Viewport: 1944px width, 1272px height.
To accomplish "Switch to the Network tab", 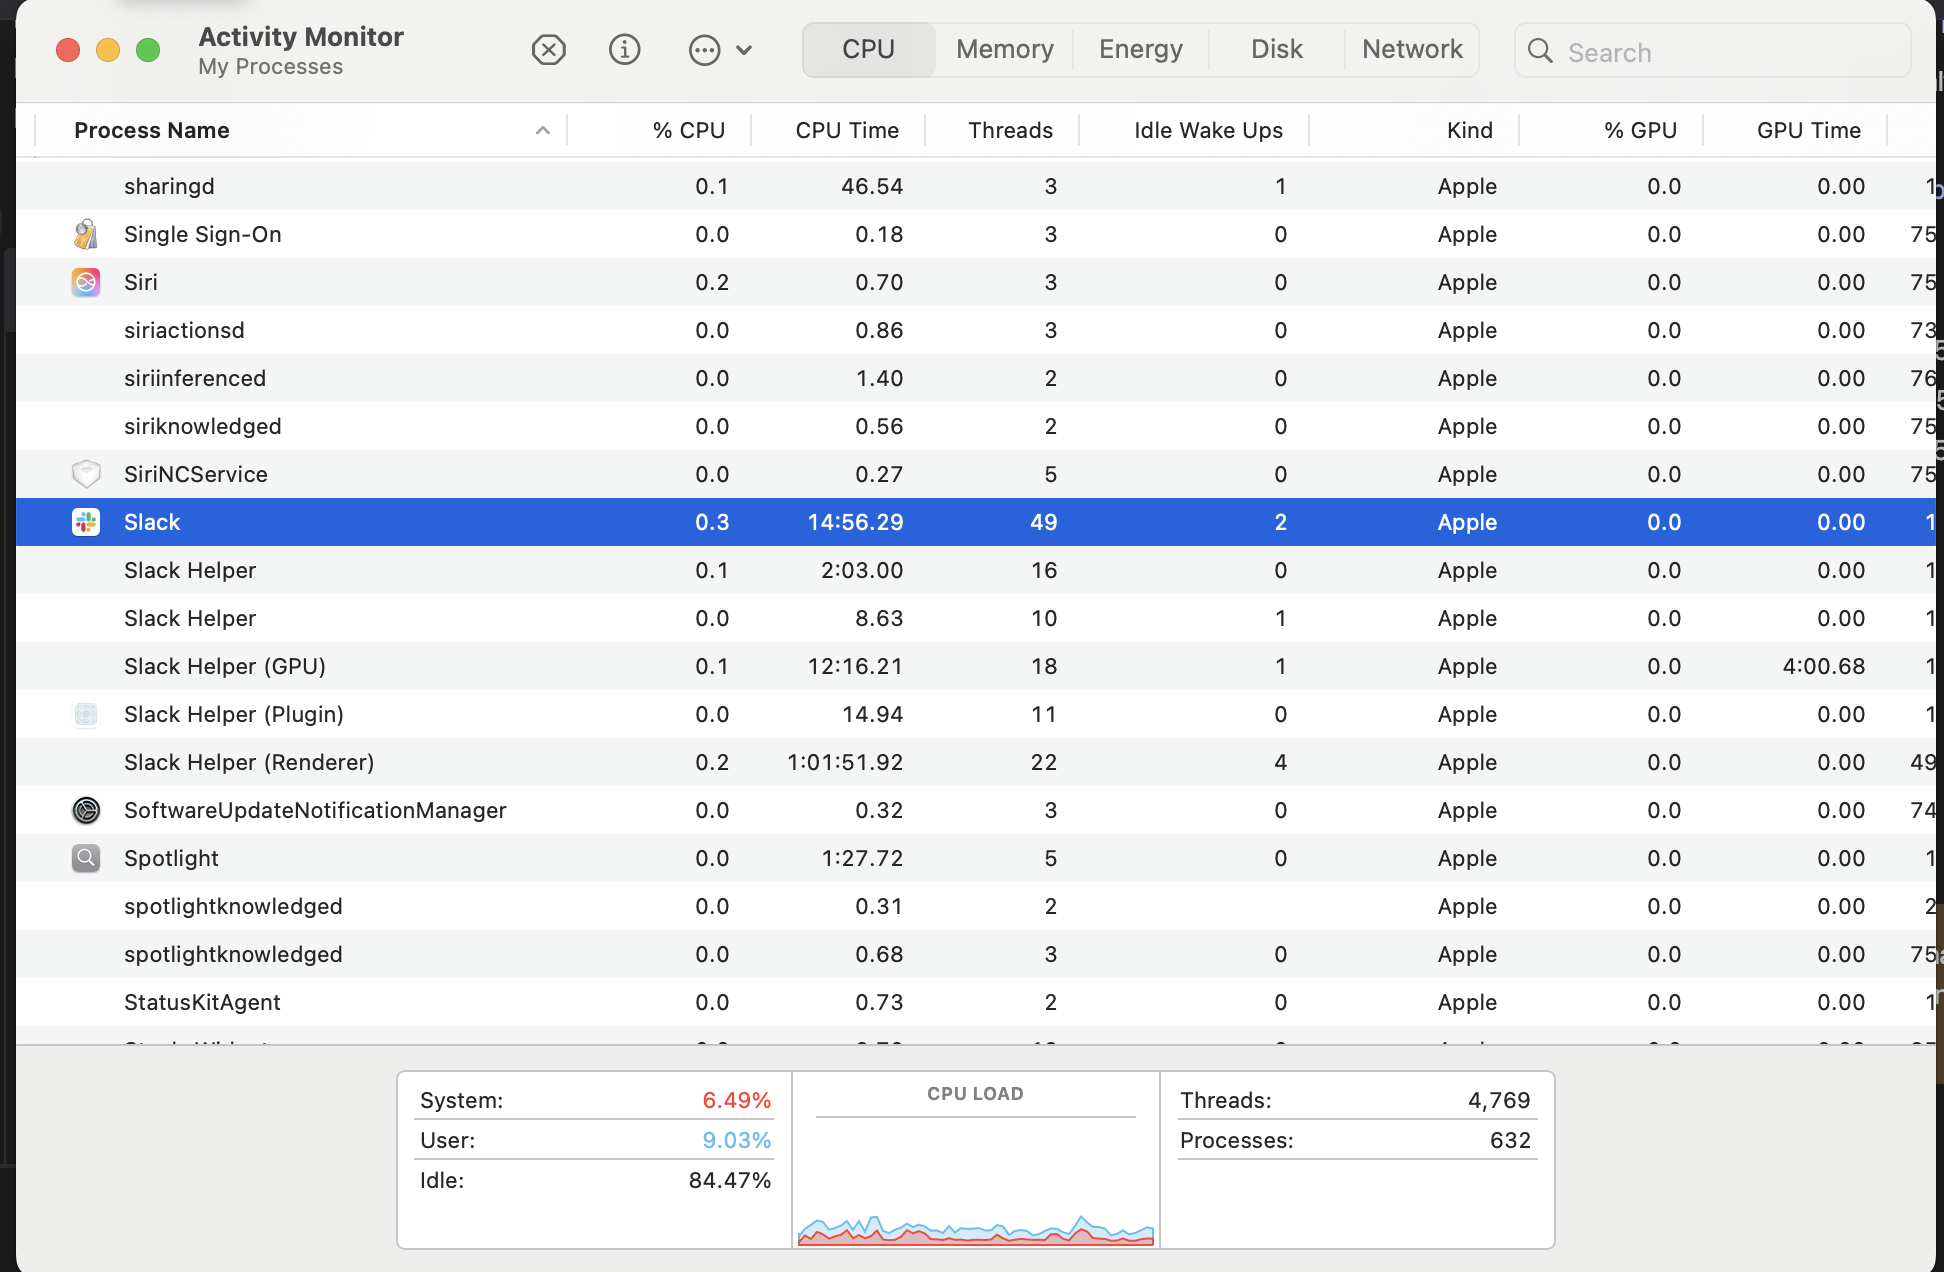I will [x=1411, y=49].
